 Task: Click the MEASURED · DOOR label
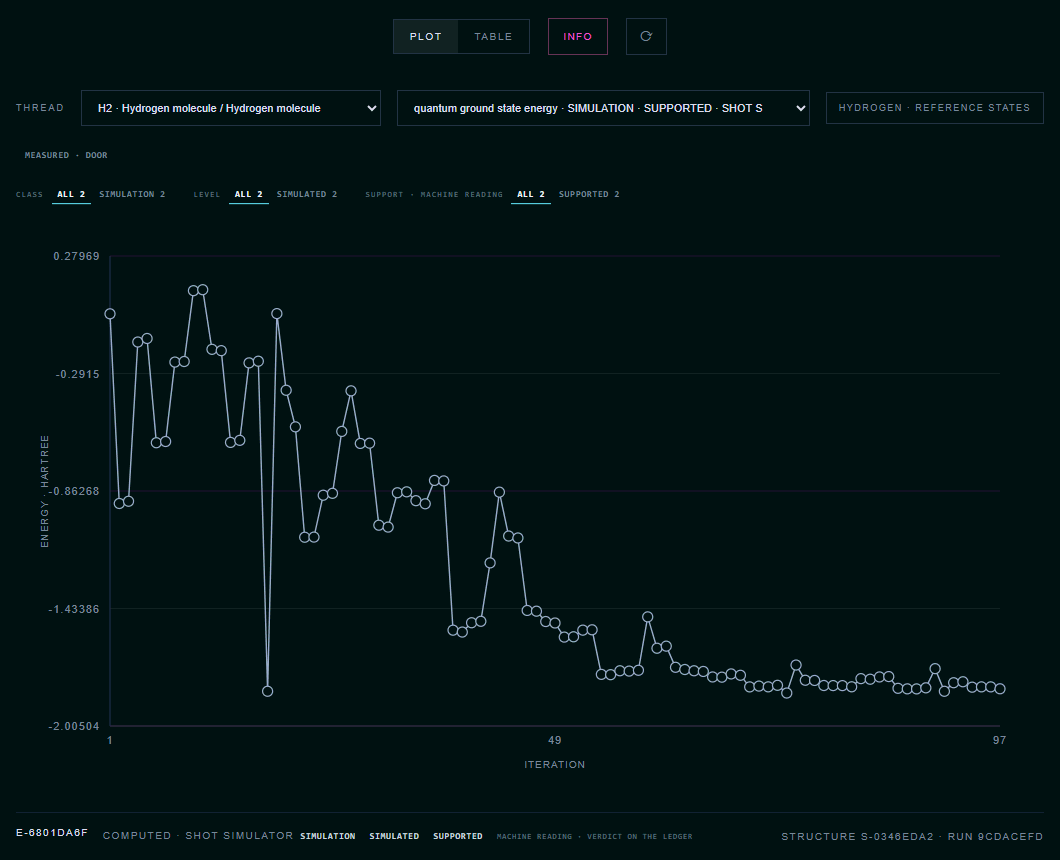pyautogui.click(x=66, y=156)
